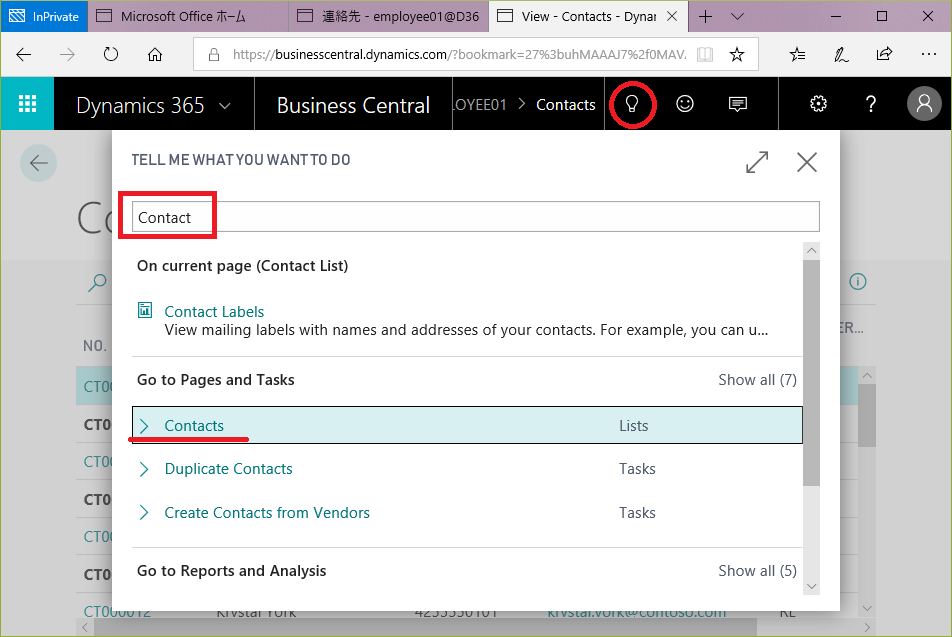Screen dimensions: 952x637
Task: Click the InPrivate indicator badge
Action: 44,16
